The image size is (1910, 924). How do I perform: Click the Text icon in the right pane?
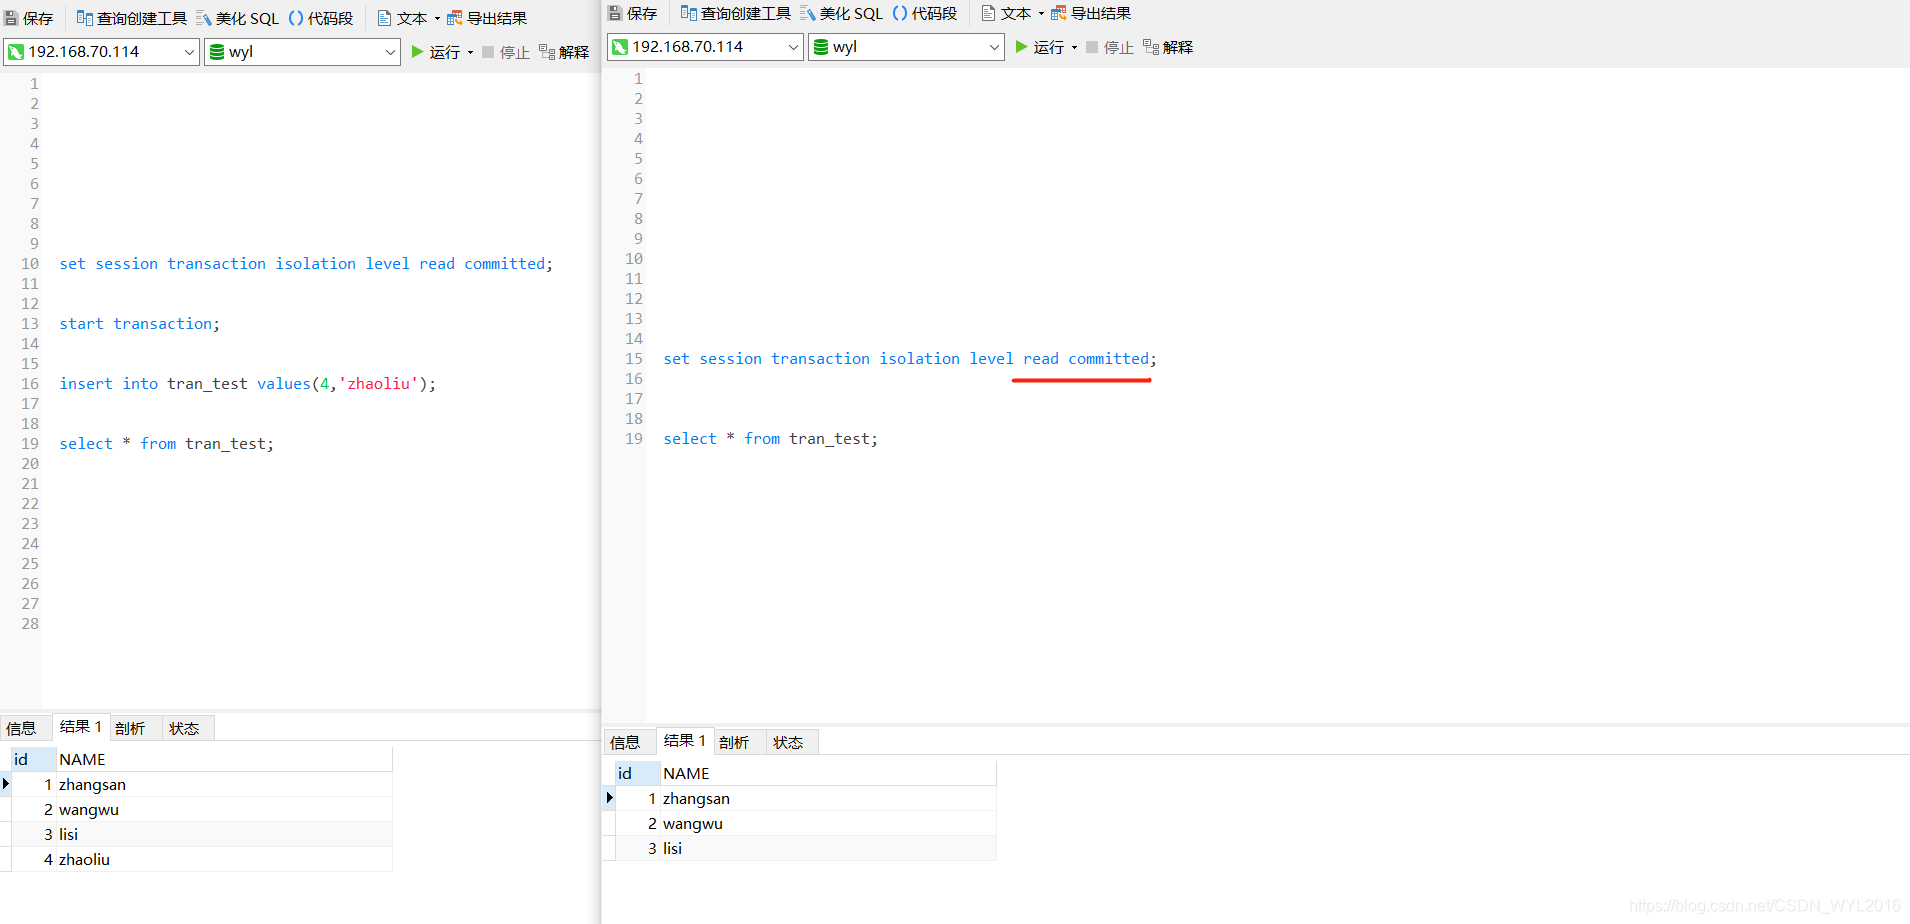click(x=1006, y=13)
